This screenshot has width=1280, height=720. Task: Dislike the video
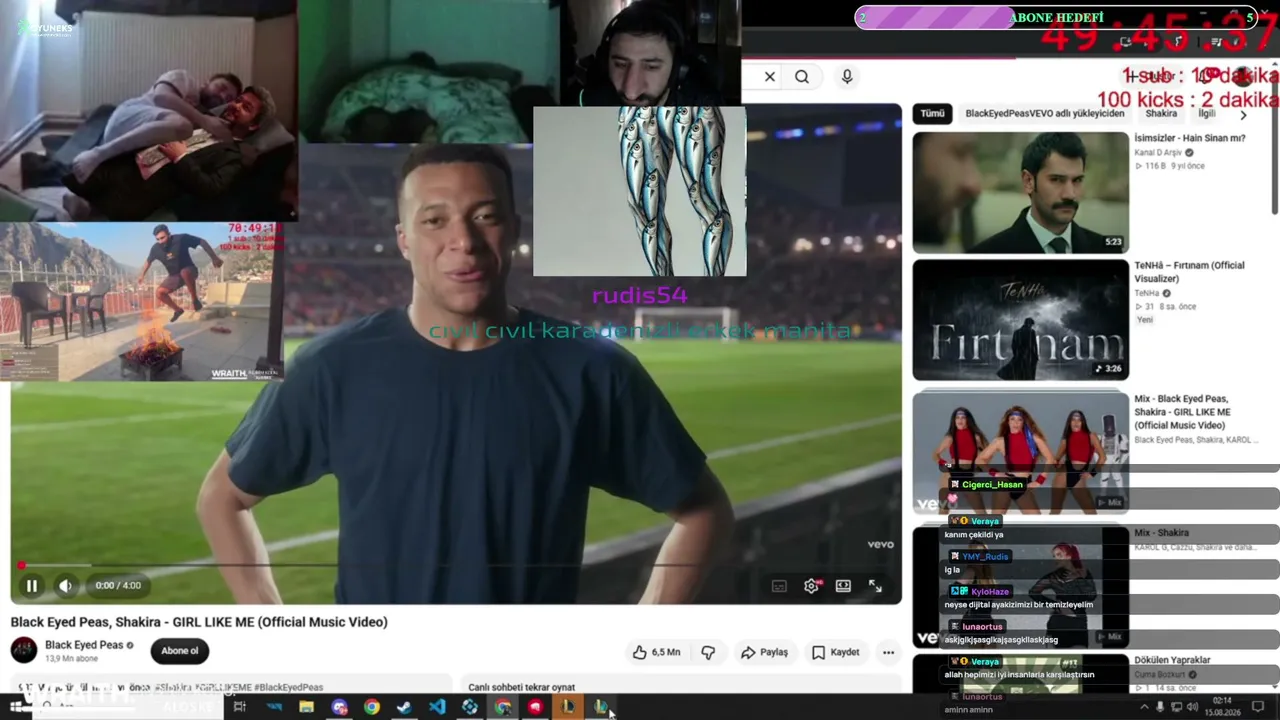pyautogui.click(x=708, y=652)
